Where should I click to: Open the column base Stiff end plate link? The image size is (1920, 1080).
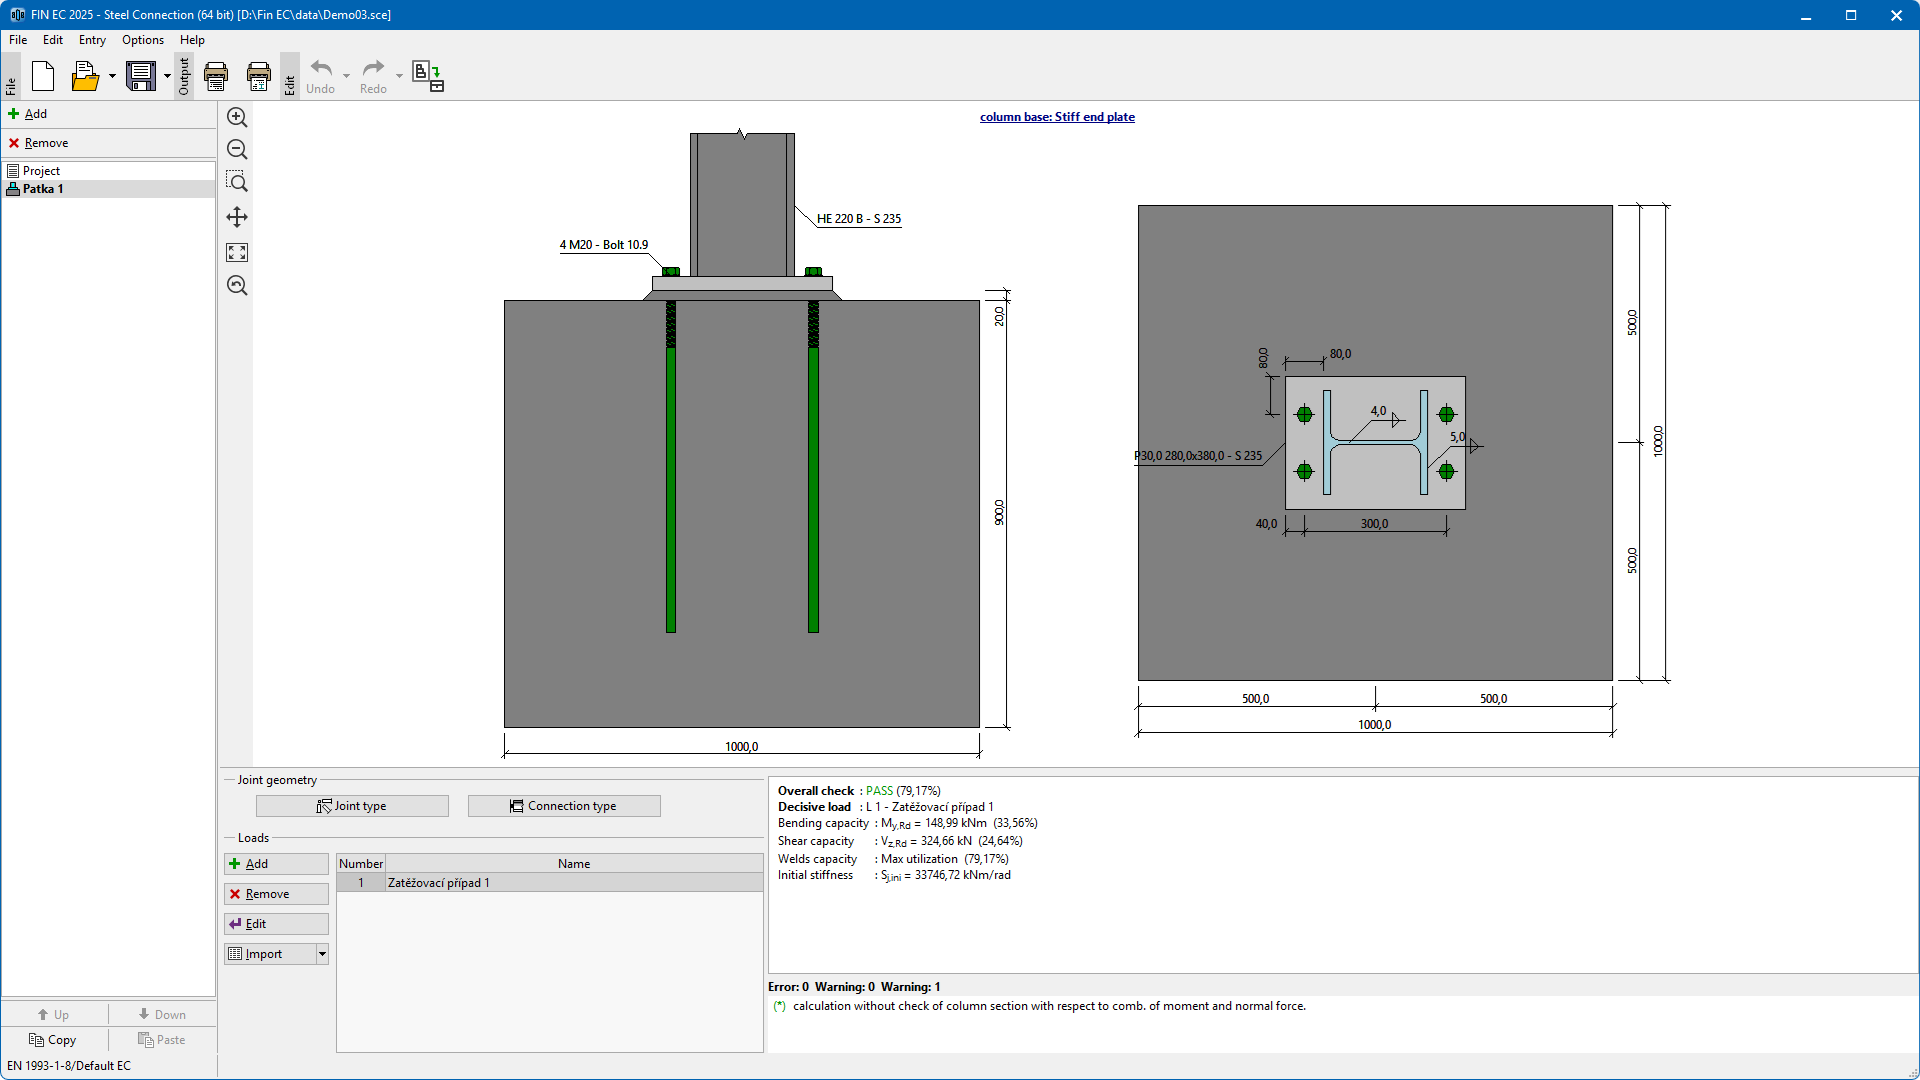point(1057,117)
